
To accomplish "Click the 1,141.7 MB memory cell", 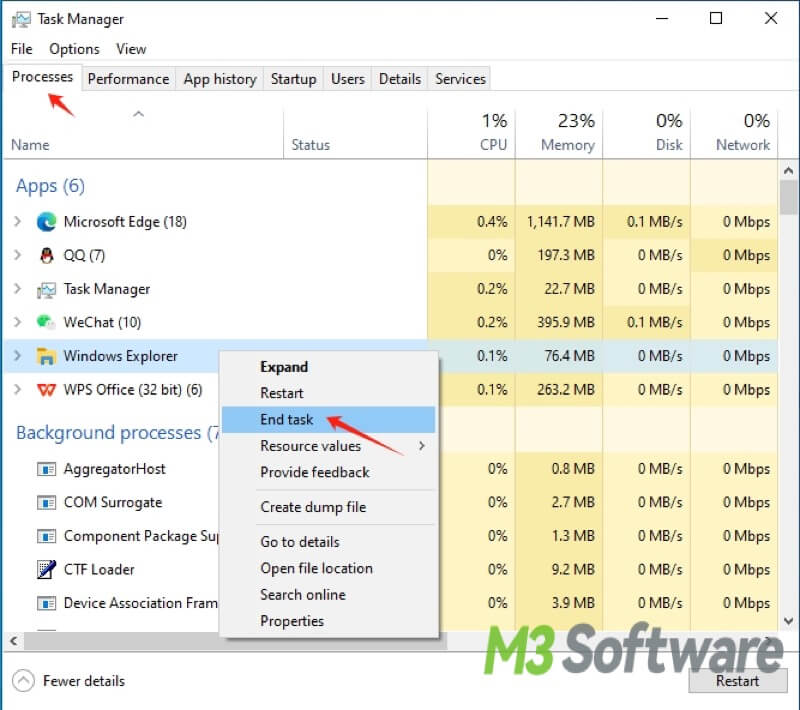I will point(560,222).
